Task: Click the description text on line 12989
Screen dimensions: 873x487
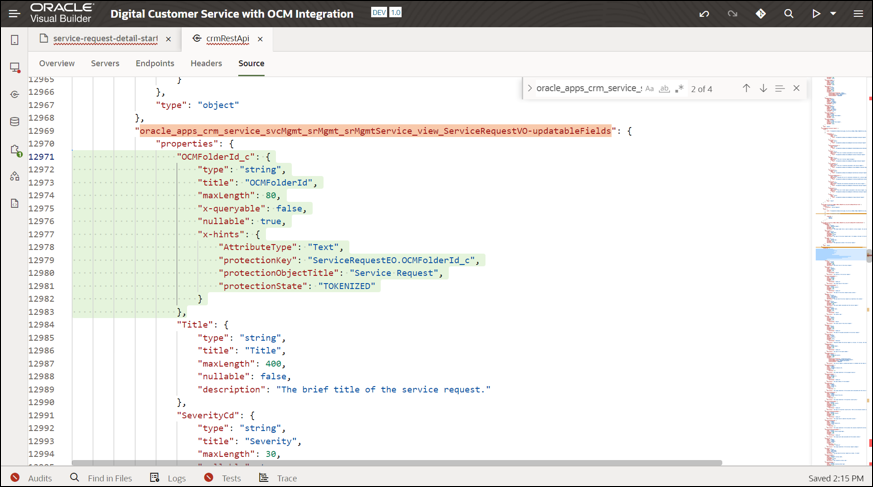Action: pyautogui.click(x=384, y=390)
